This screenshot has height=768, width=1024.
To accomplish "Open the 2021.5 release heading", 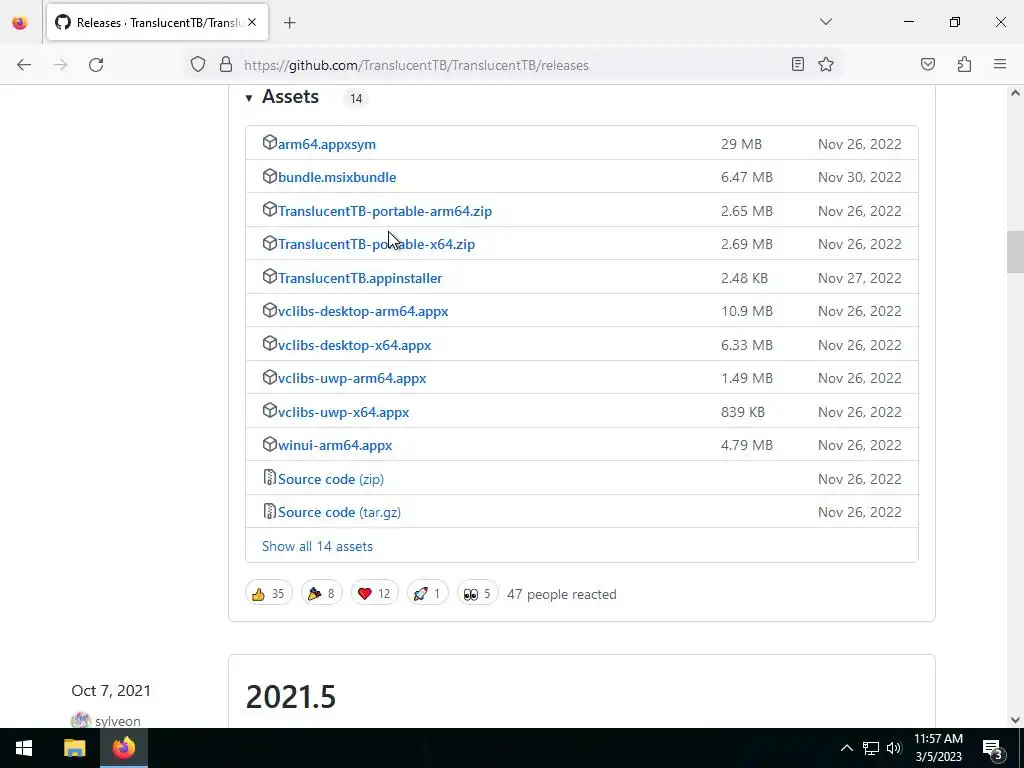I will click(291, 696).
